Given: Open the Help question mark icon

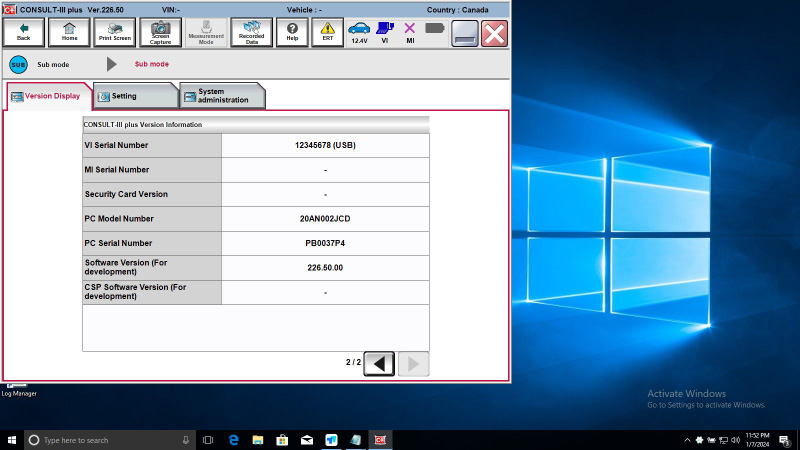Looking at the screenshot, I should [292, 33].
